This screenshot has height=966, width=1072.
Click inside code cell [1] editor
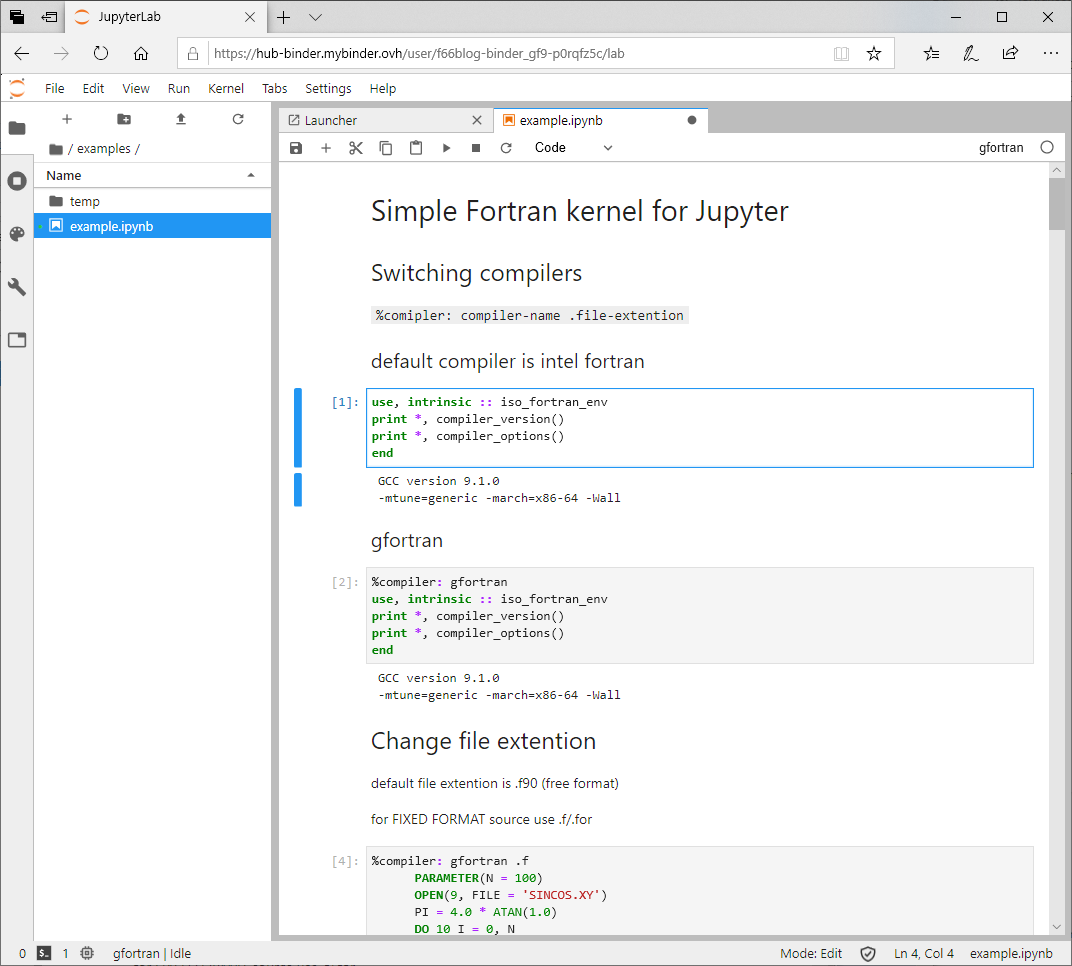tap(699, 428)
